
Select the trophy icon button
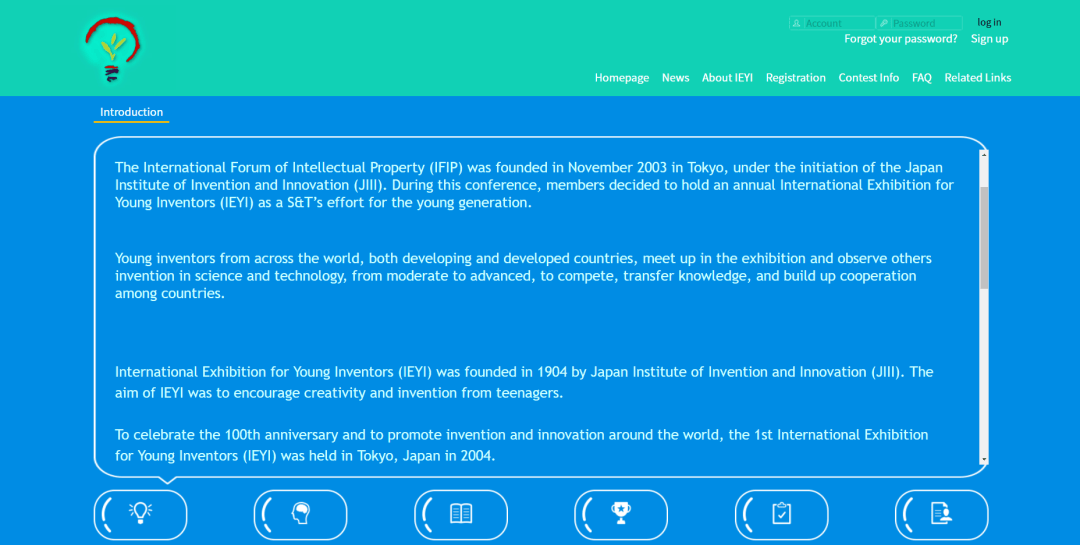621,514
